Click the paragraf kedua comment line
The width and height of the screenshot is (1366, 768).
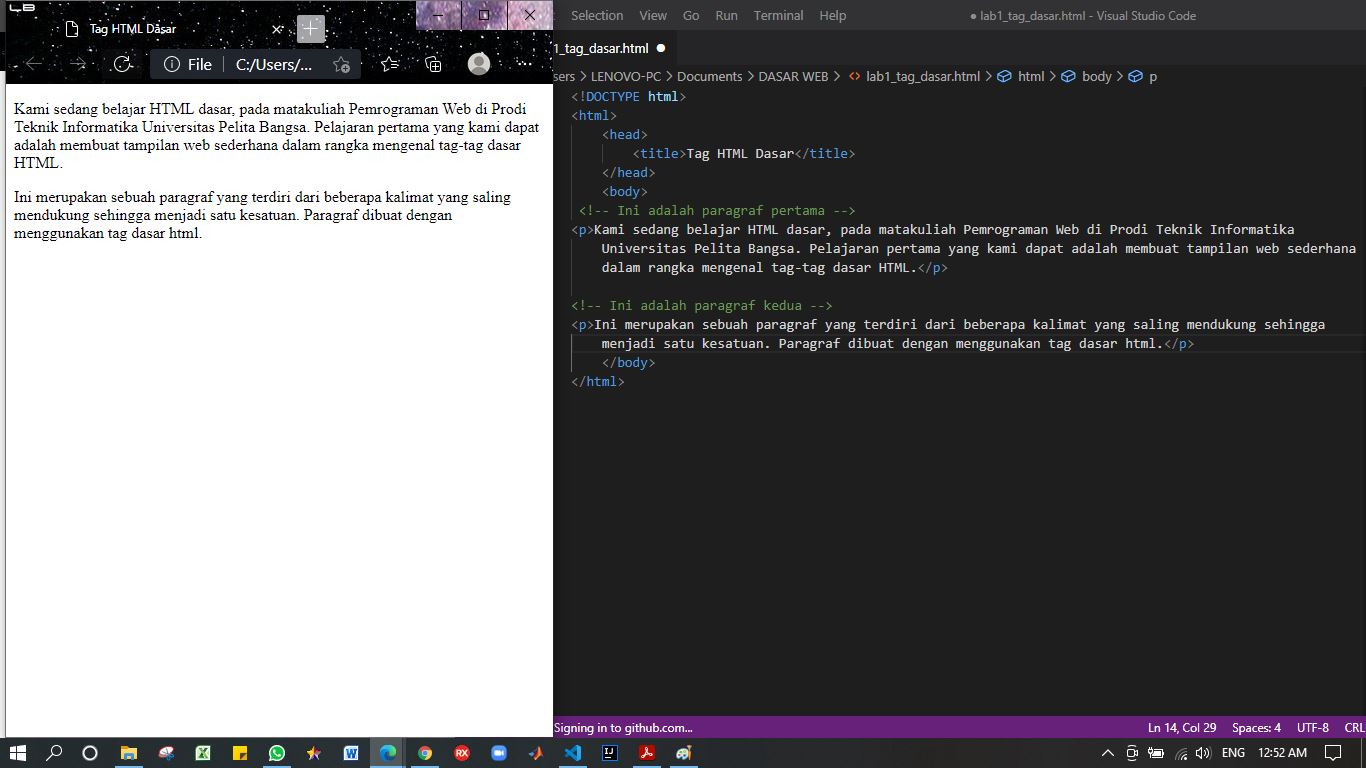[x=702, y=305]
